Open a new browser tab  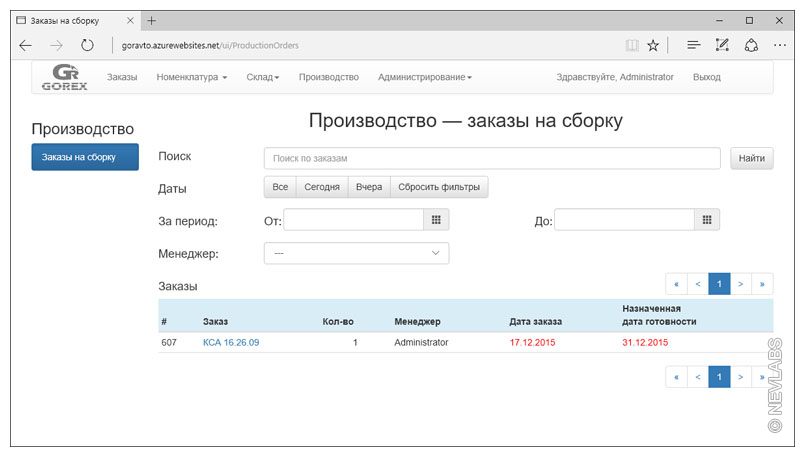pyautogui.click(x=152, y=20)
